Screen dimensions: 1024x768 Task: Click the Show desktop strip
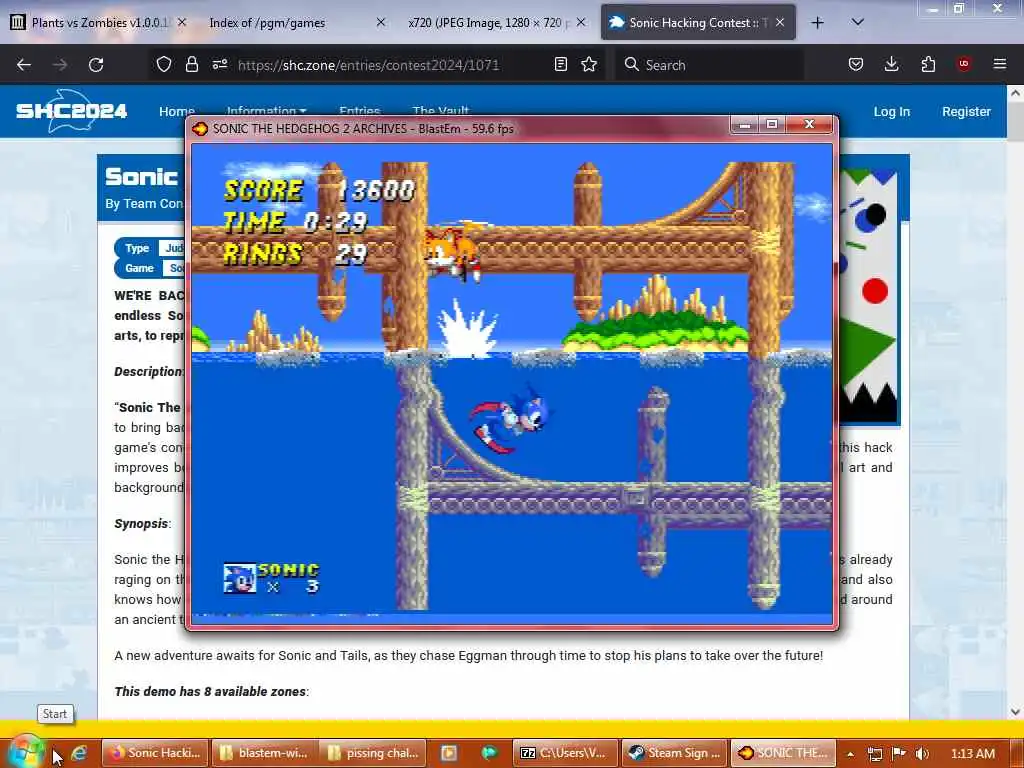point(1018,753)
